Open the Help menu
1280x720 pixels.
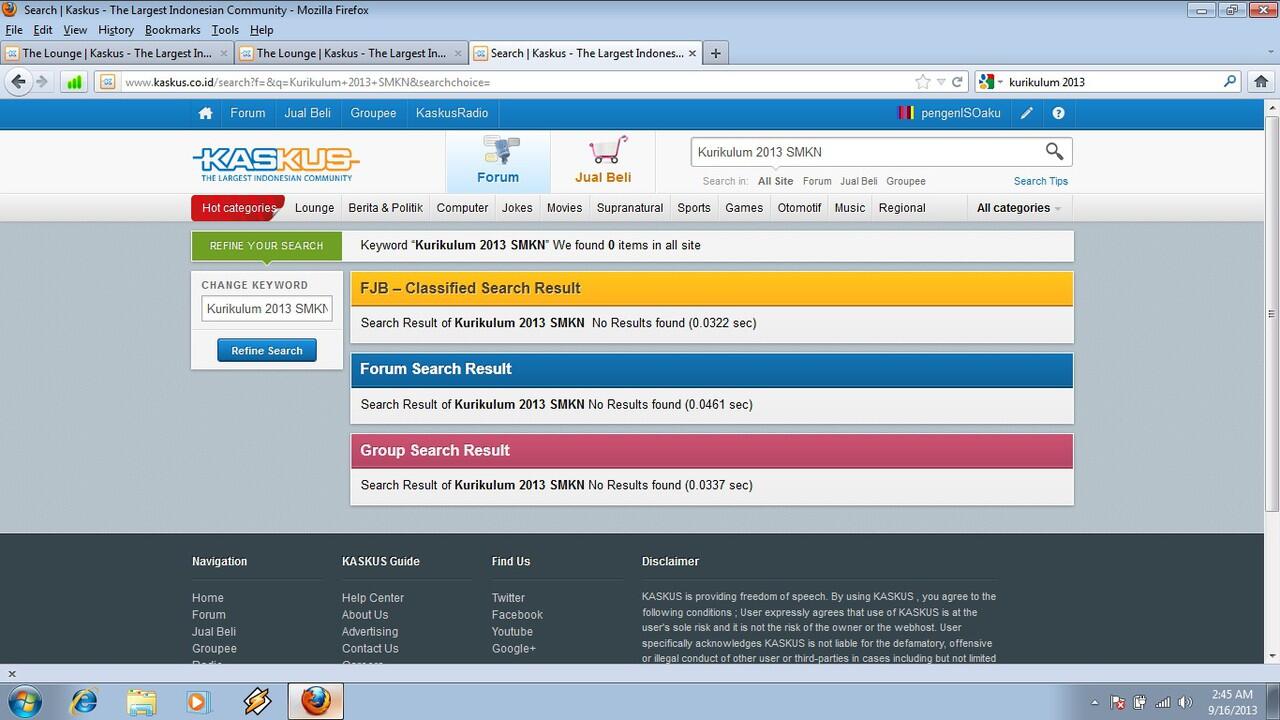tap(261, 30)
